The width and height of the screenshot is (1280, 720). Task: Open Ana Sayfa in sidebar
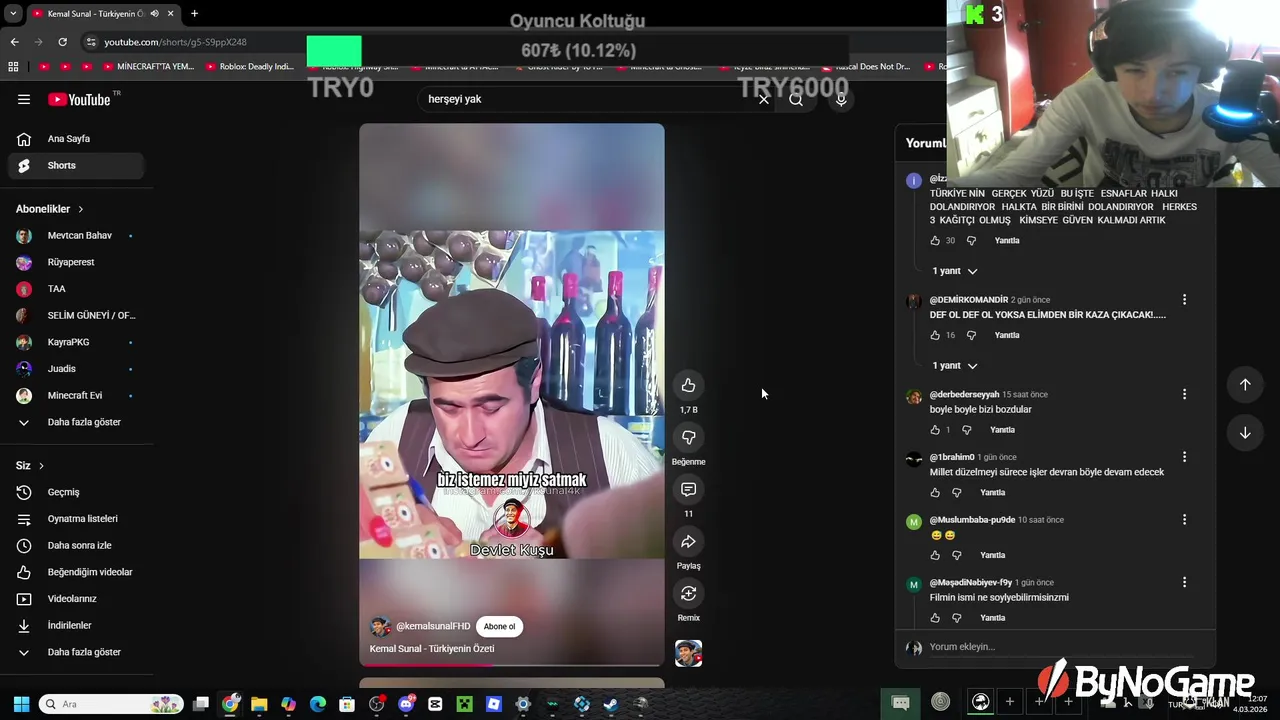76,139
